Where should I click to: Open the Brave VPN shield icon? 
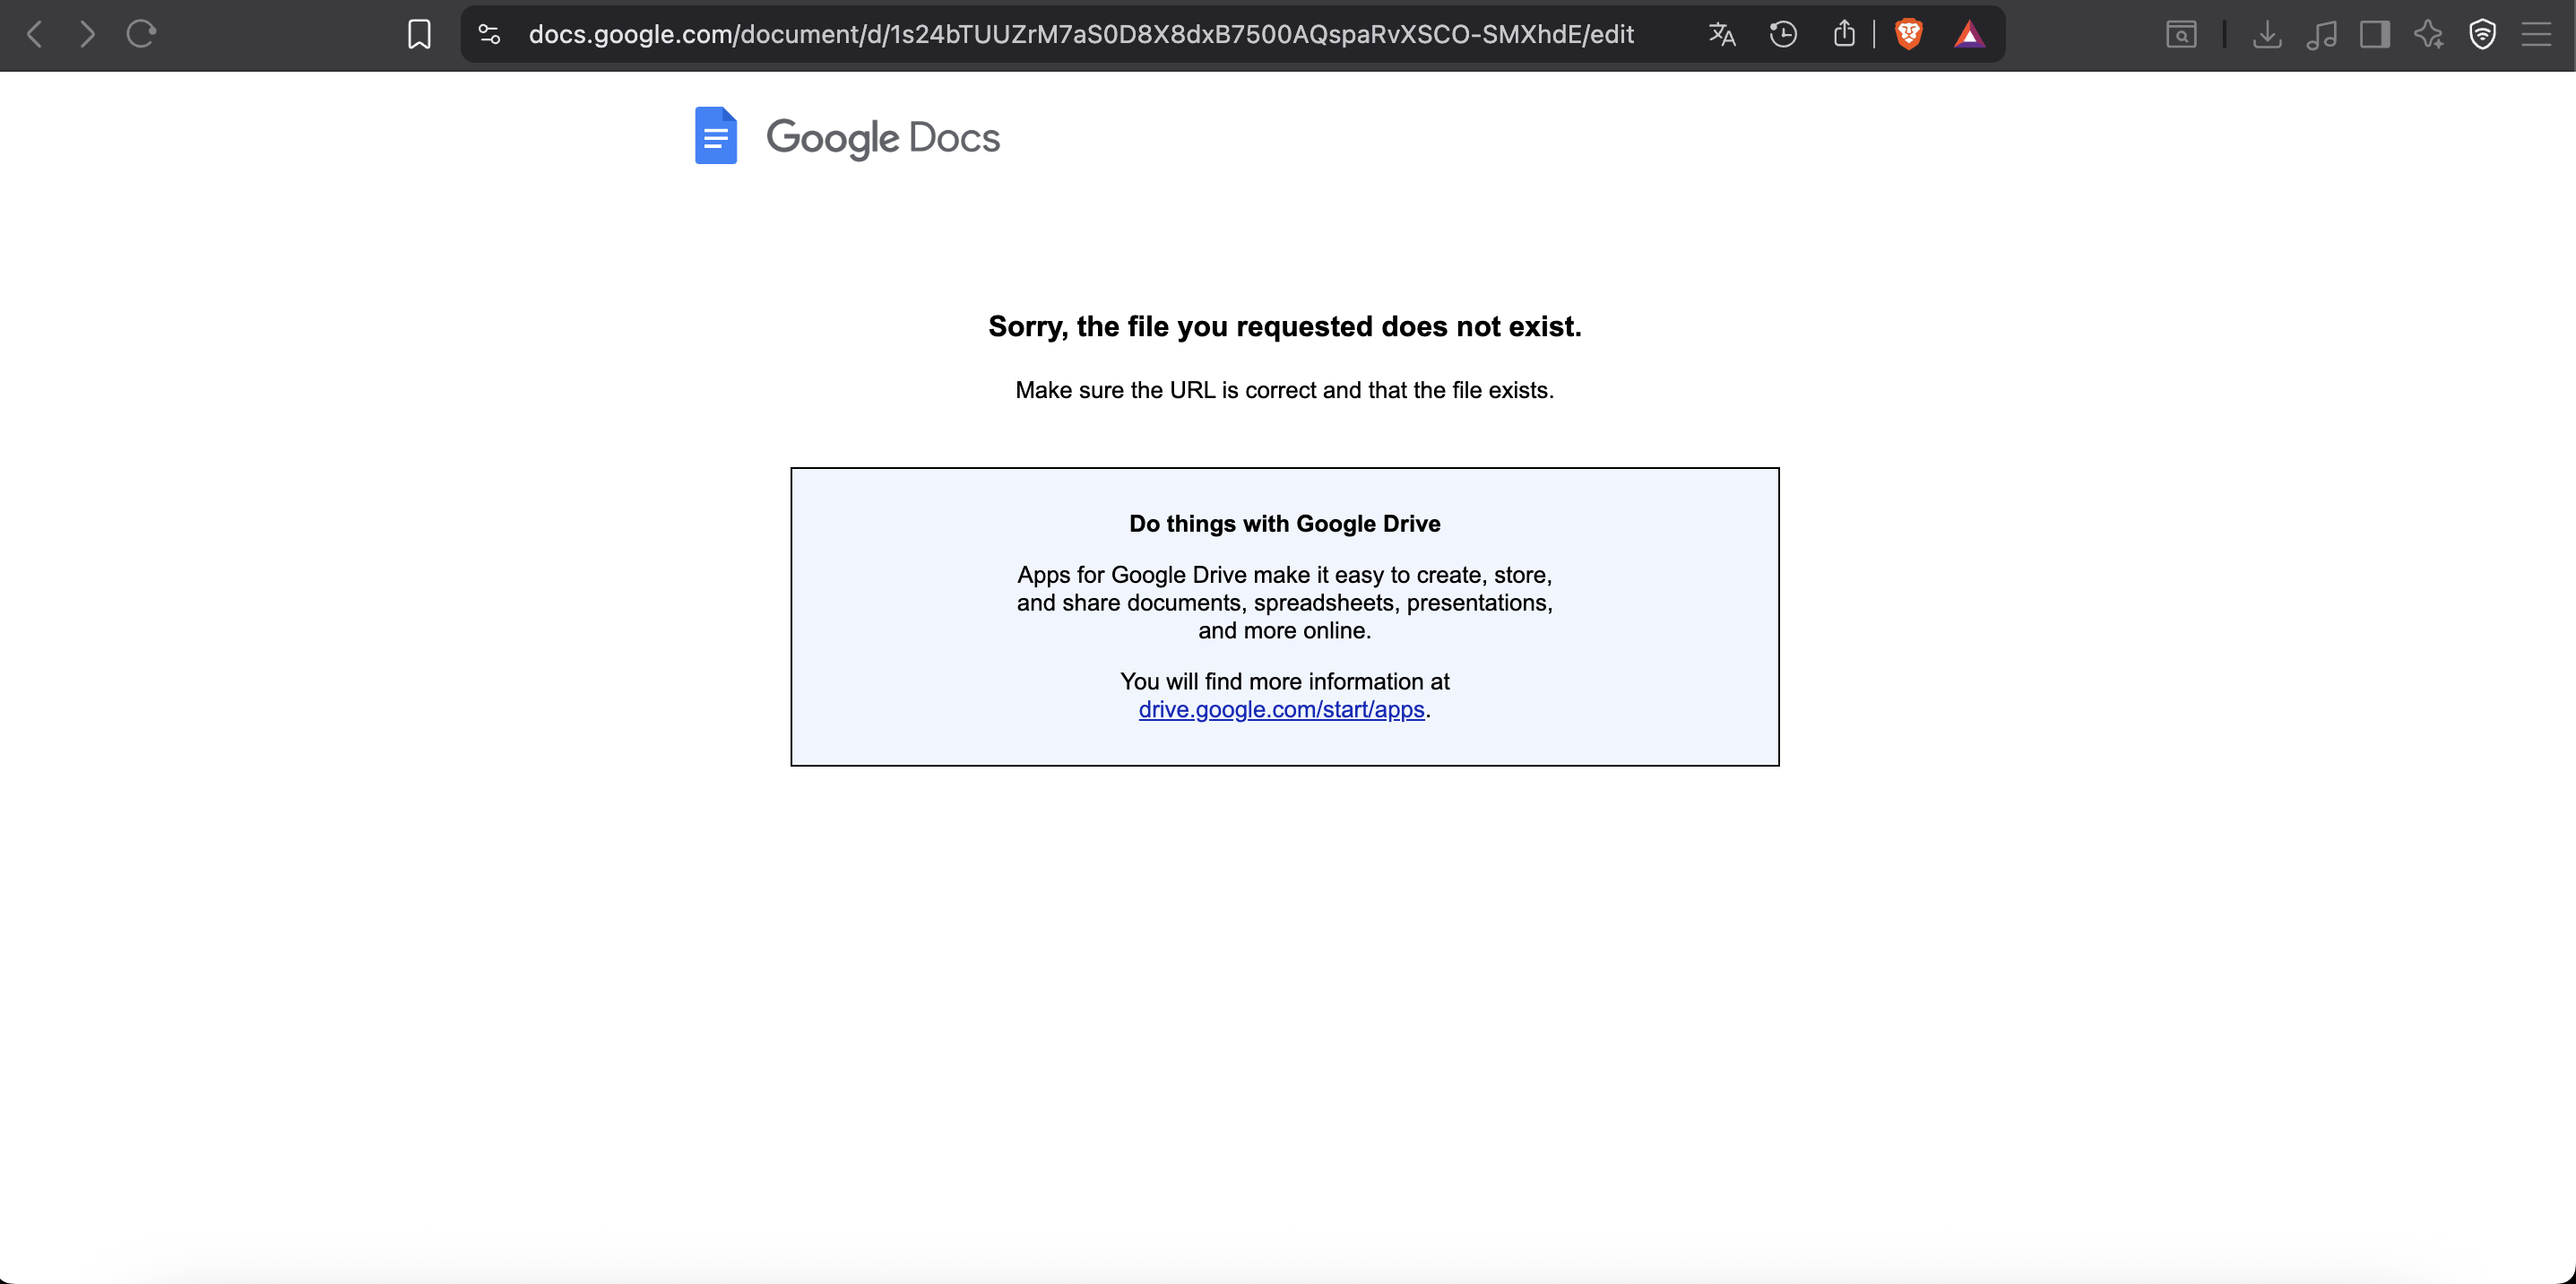2482,34
